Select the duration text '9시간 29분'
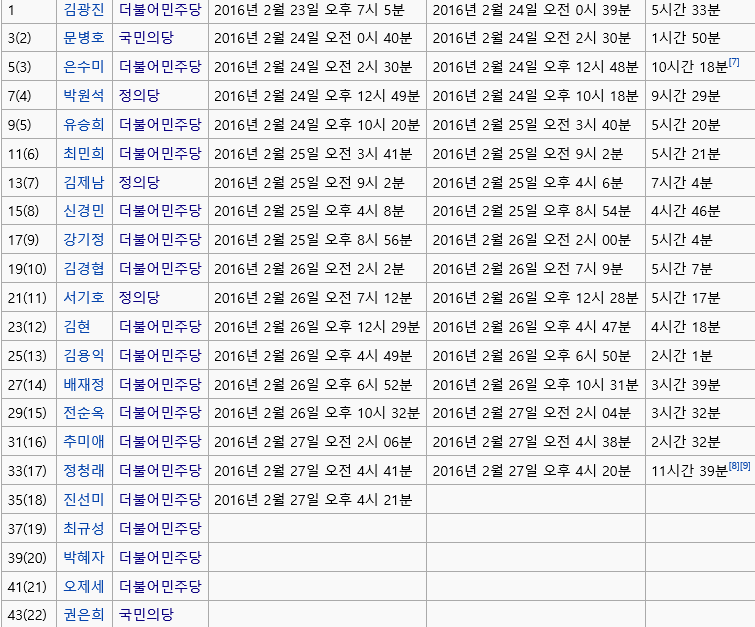 tap(686, 95)
